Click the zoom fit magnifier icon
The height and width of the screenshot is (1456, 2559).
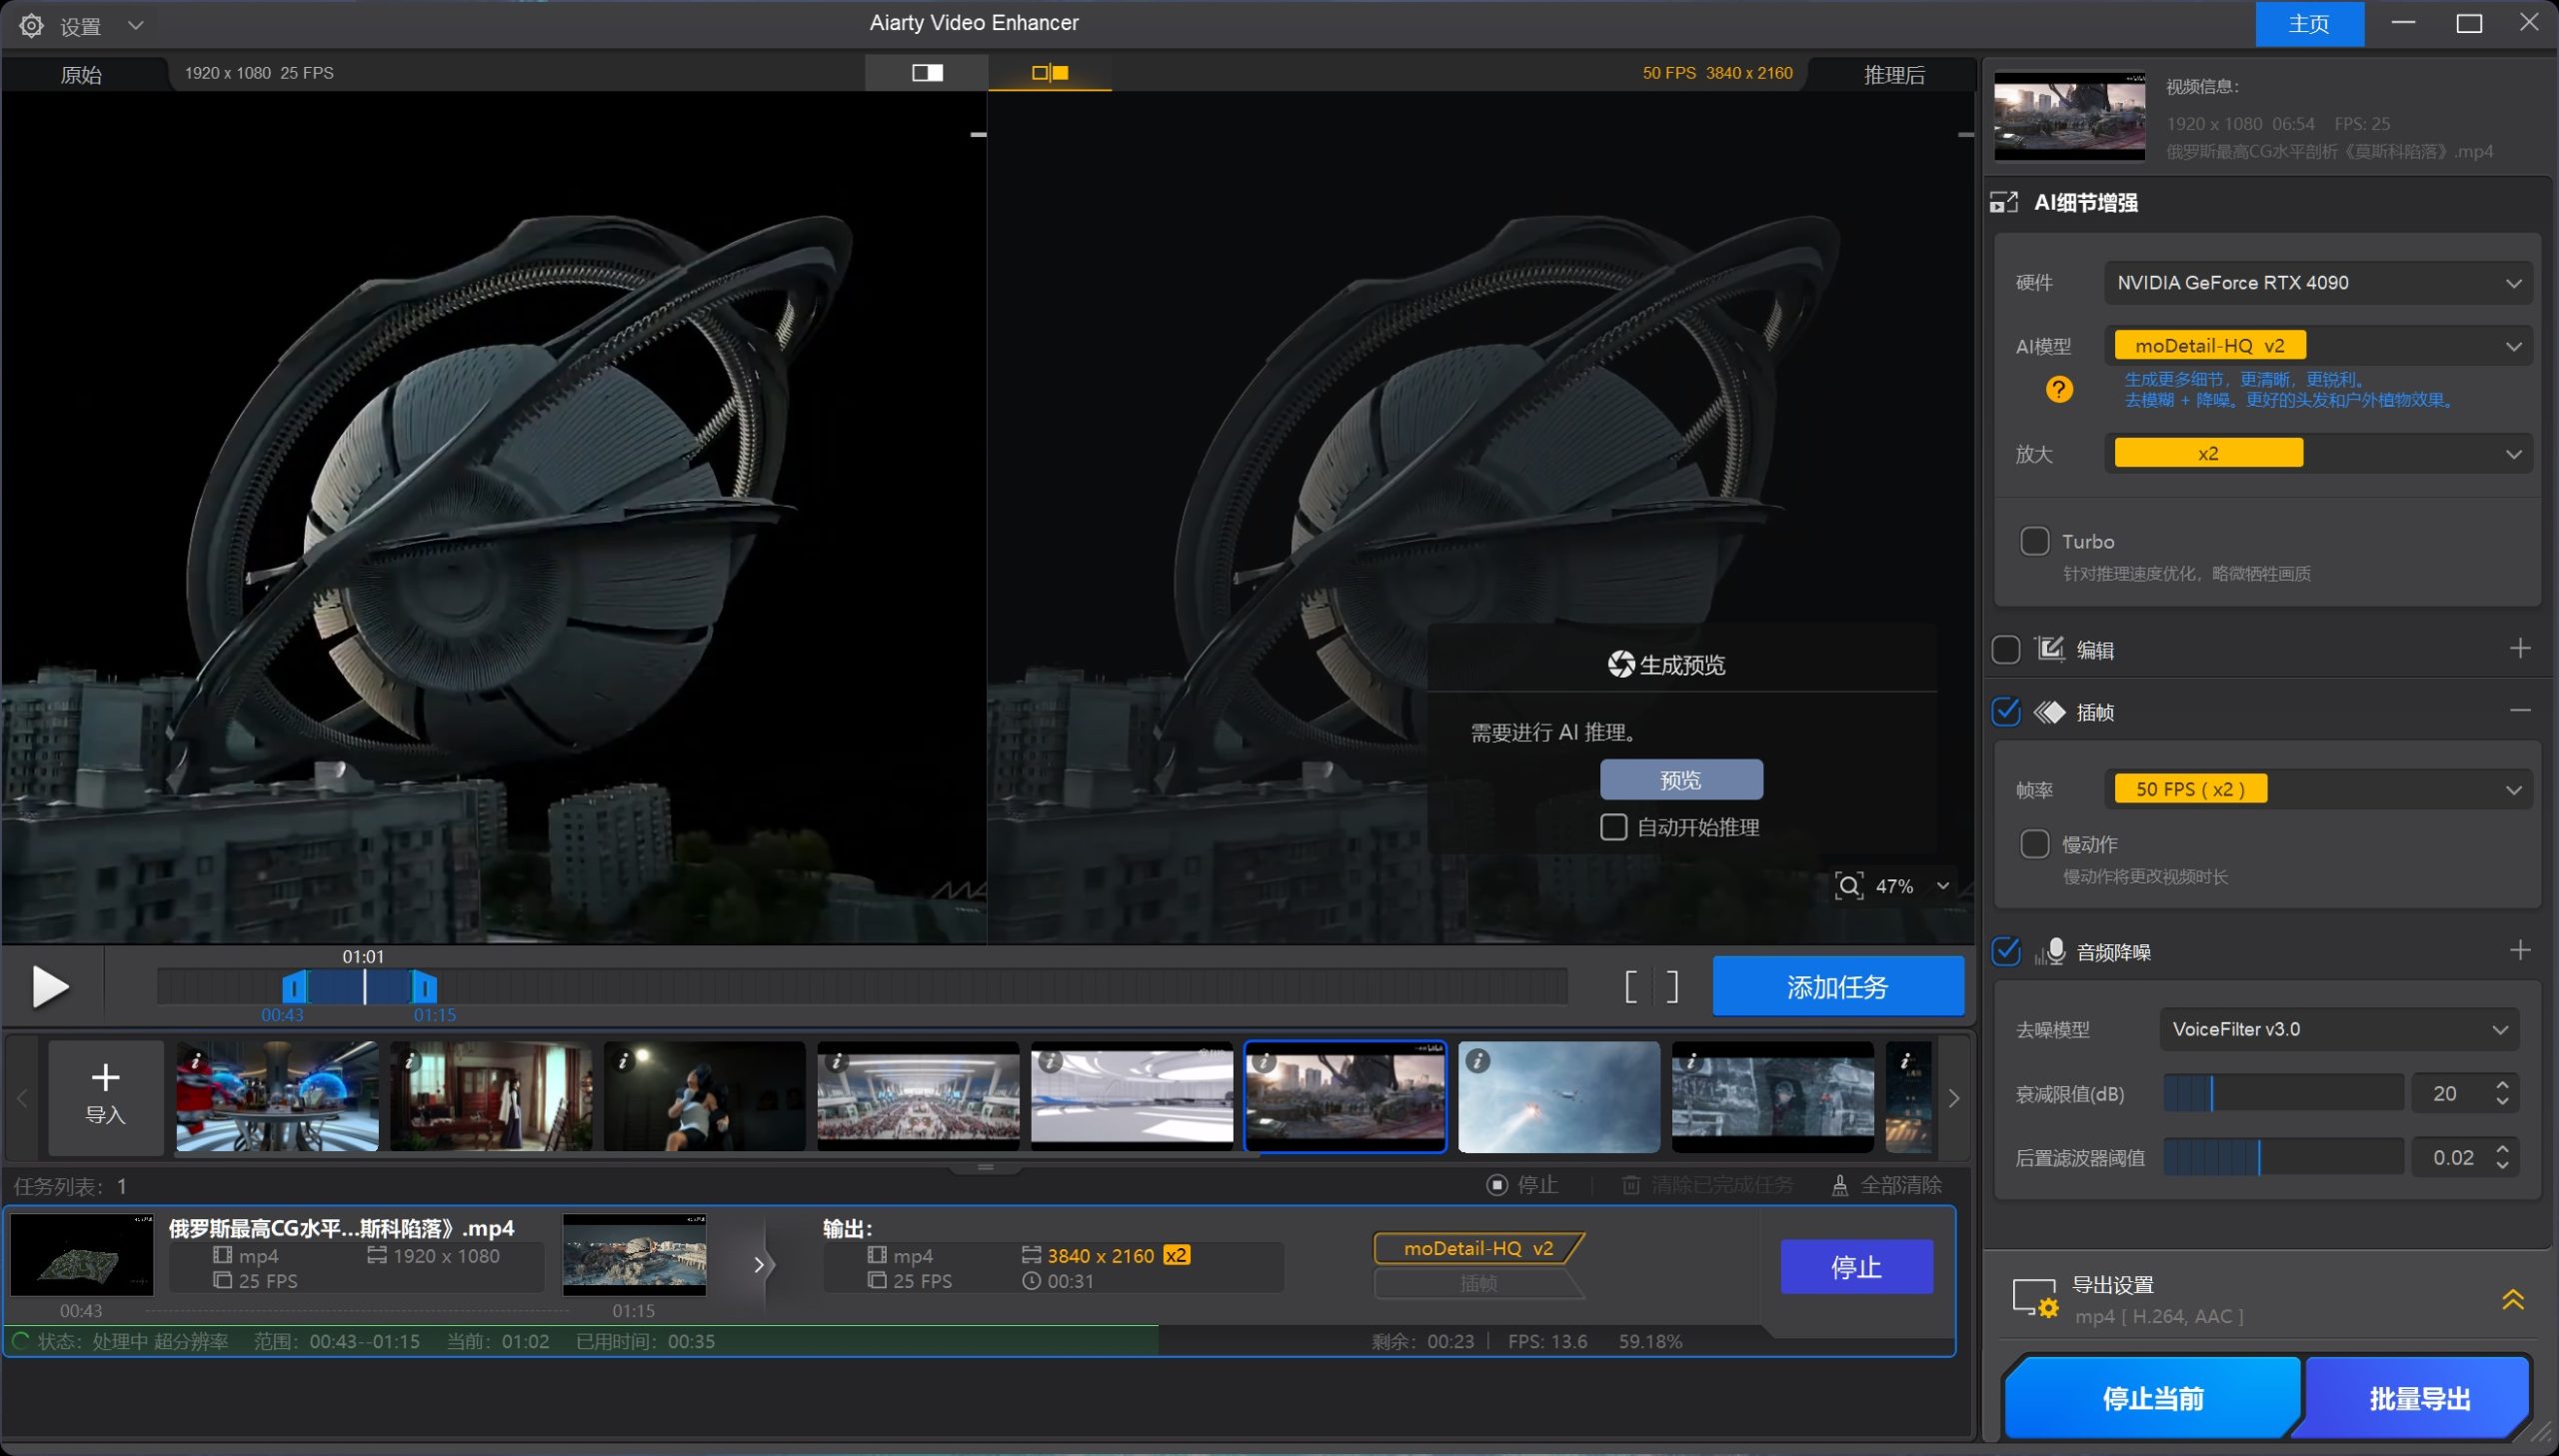pos(1849,887)
